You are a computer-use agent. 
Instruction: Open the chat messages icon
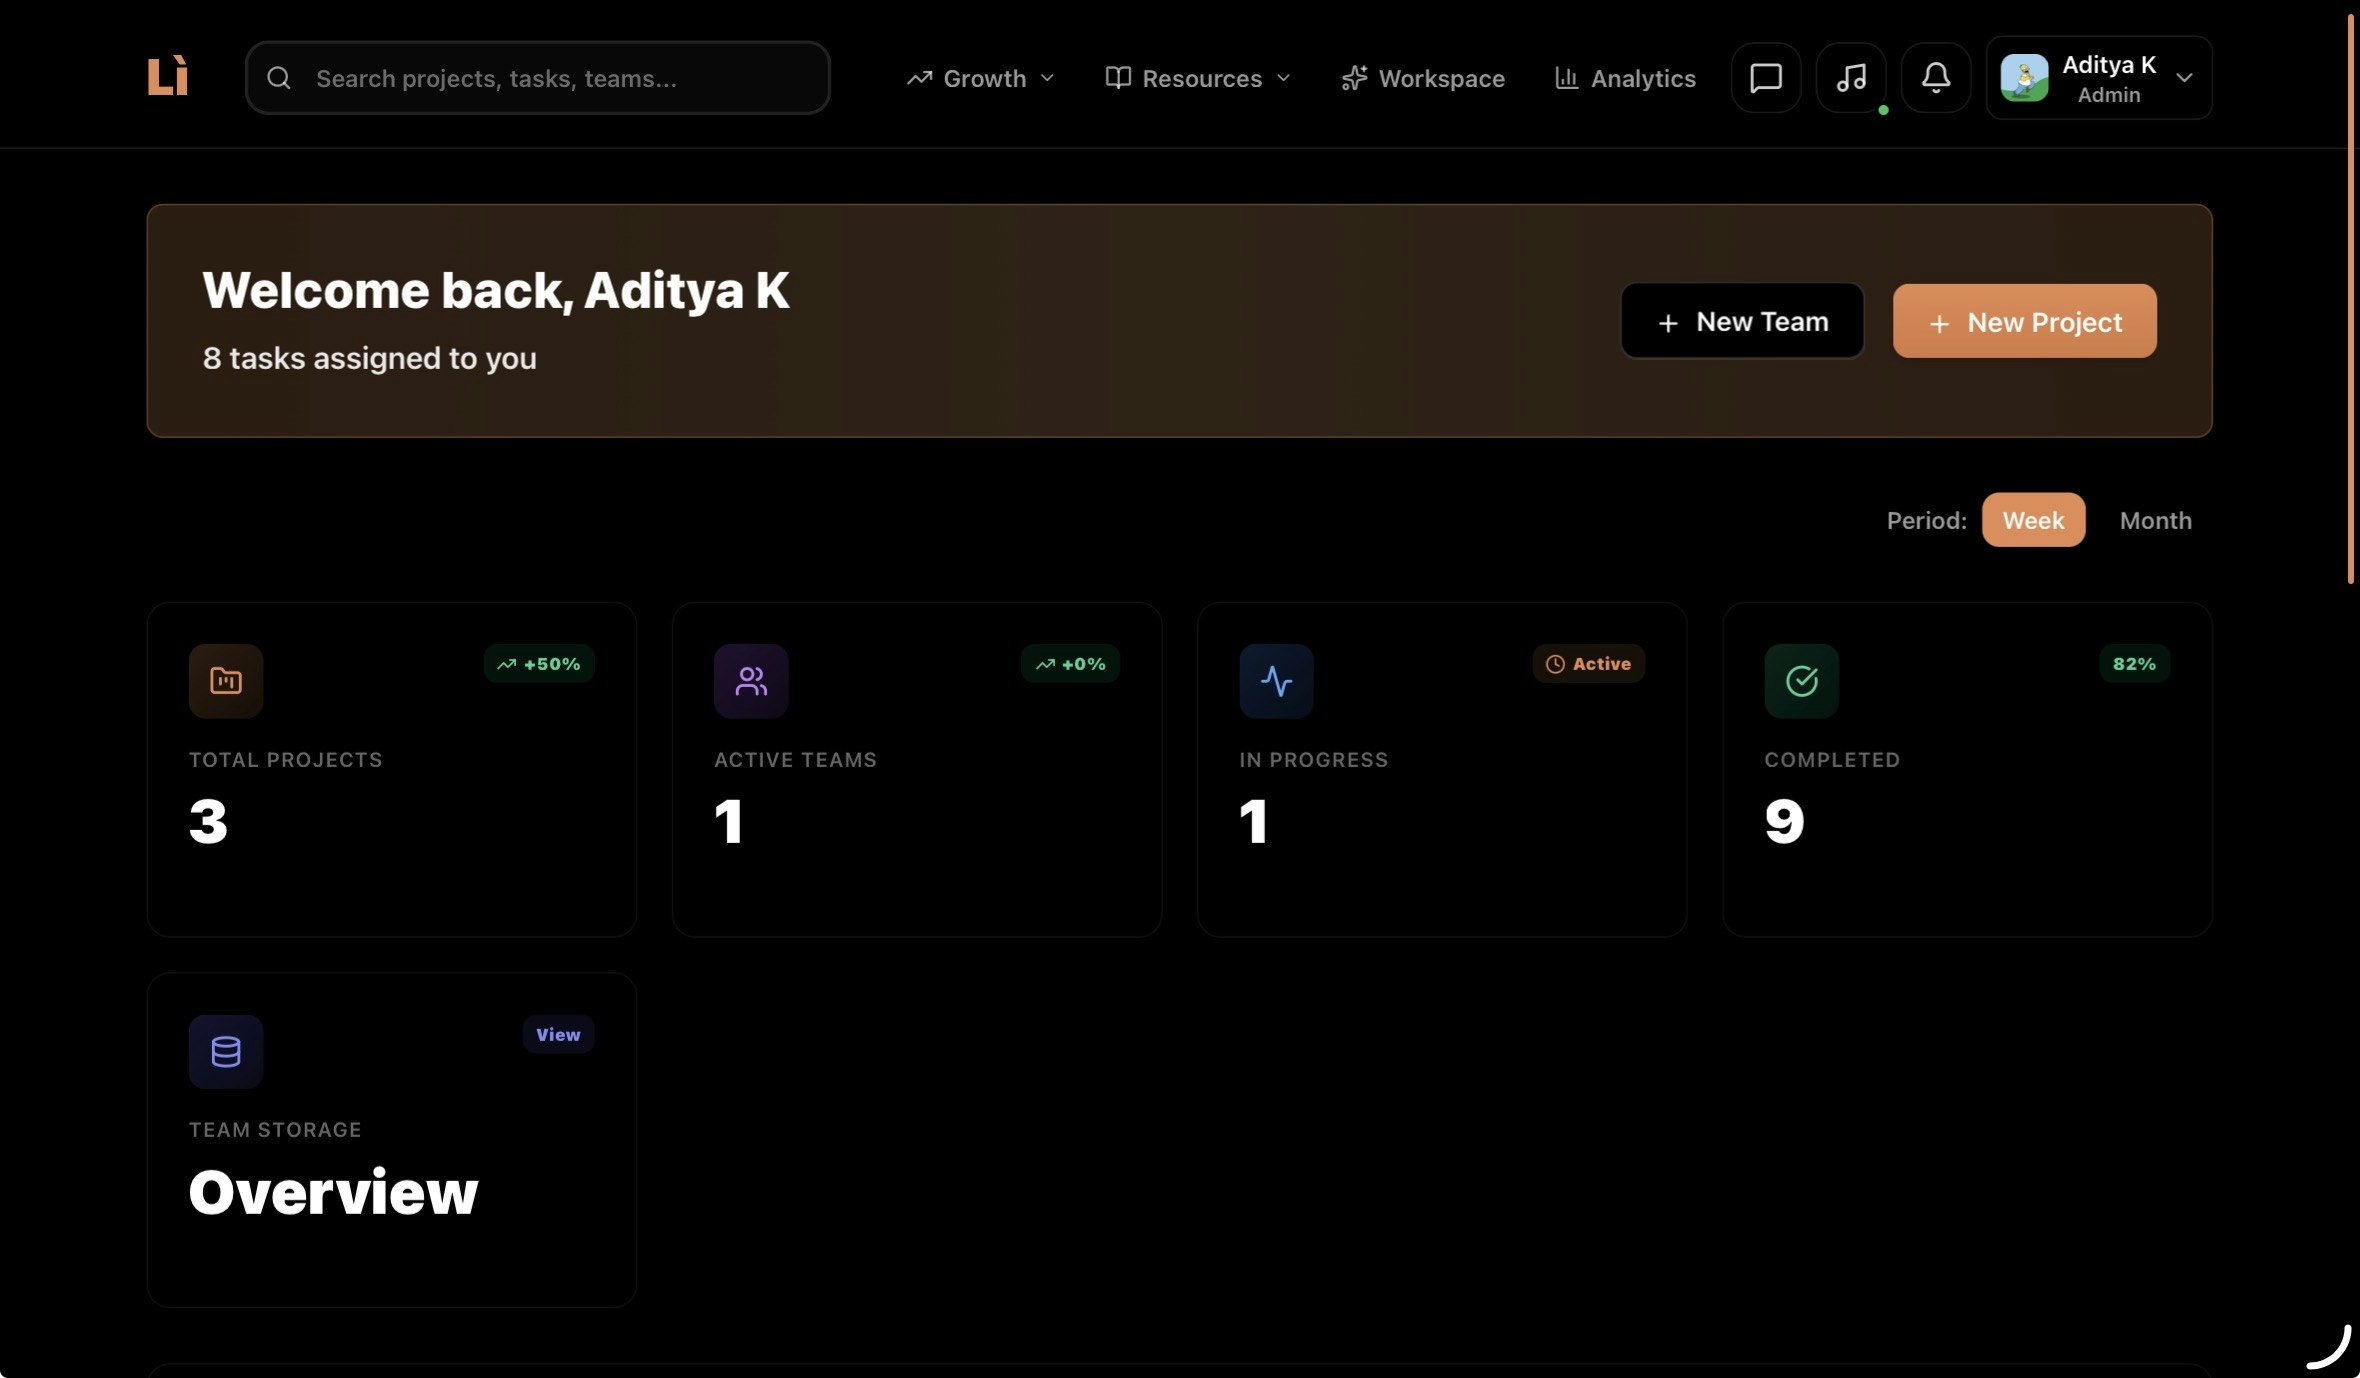coord(1764,77)
